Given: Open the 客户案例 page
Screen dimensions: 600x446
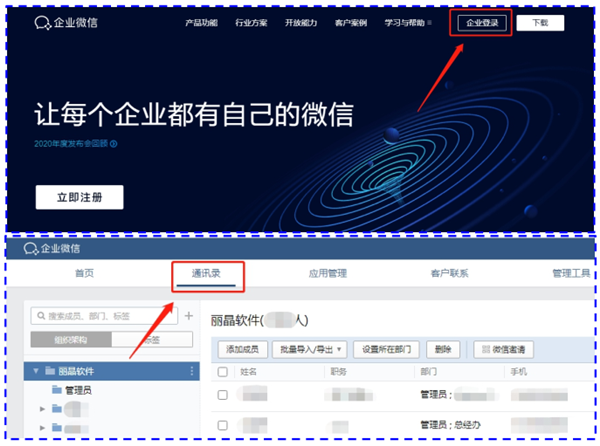Looking at the screenshot, I should (351, 23).
